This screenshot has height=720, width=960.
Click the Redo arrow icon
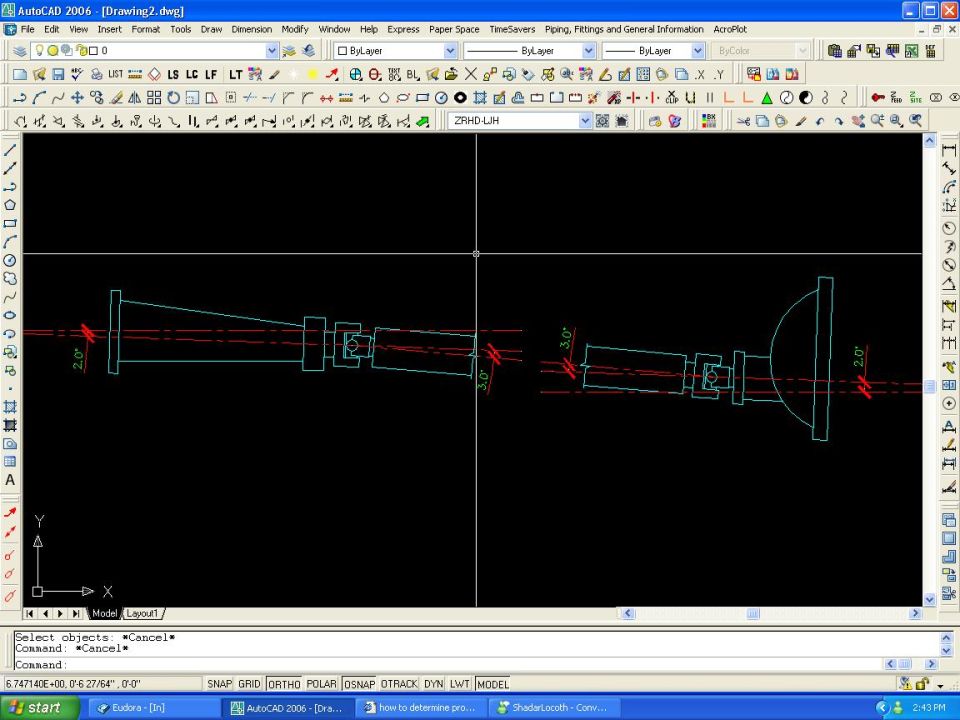point(839,121)
